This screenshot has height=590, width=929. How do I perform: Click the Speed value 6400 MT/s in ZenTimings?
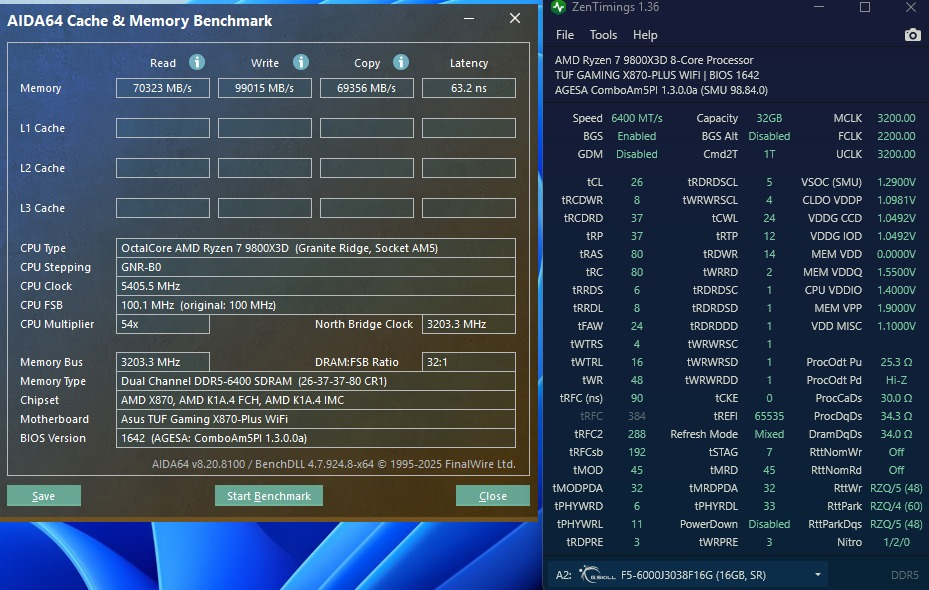tap(636, 118)
